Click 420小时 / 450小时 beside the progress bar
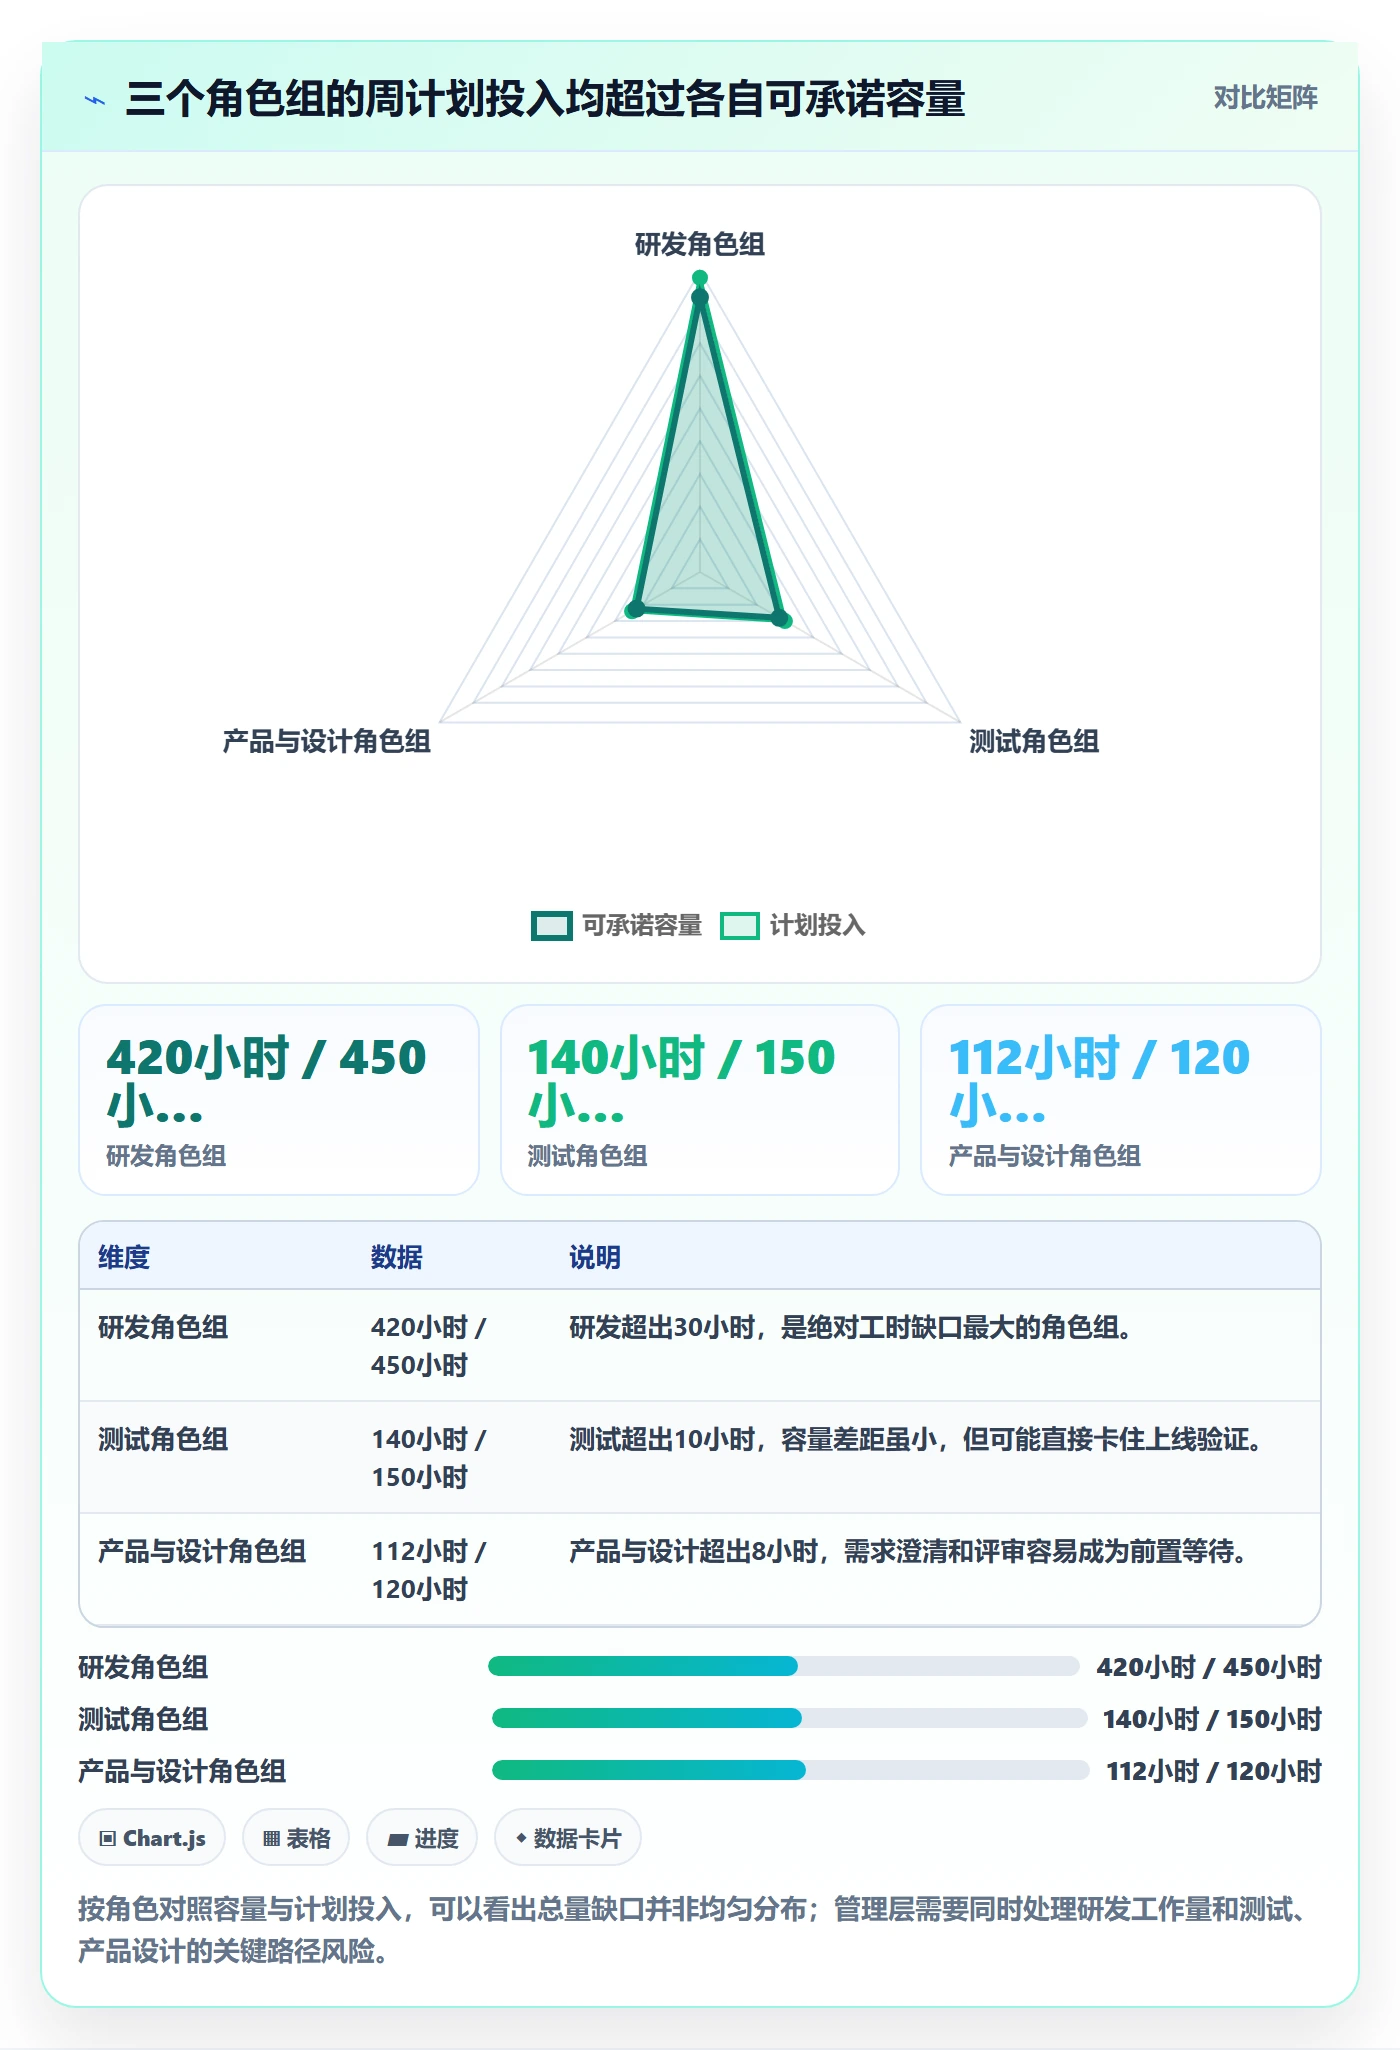Image resolution: width=1400 pixels, height=2050 pixels. [1209, 1667]
